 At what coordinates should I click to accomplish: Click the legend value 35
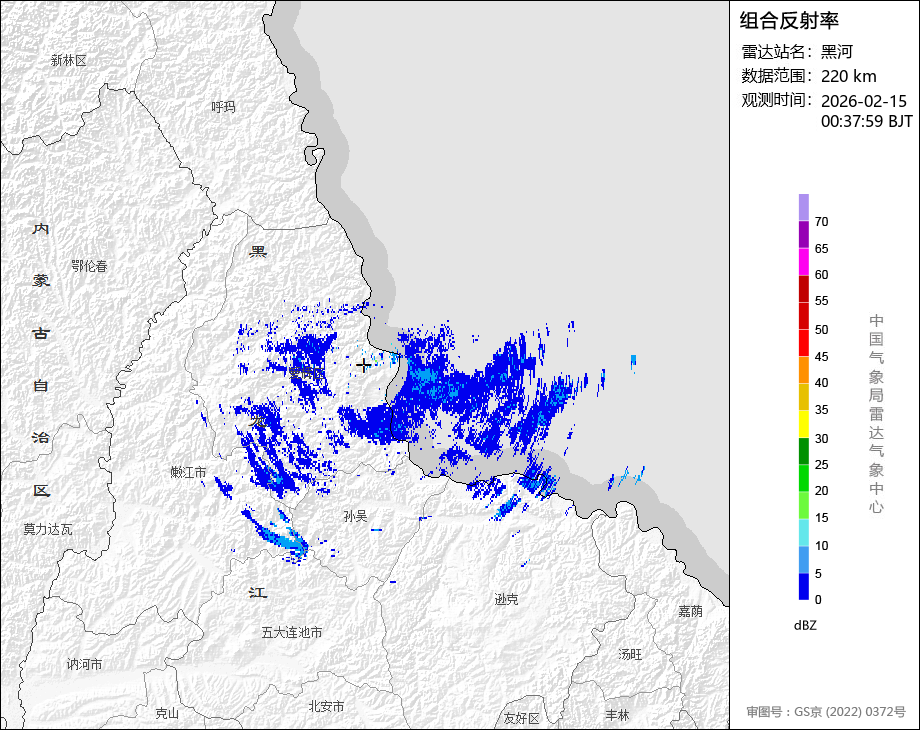[821, 410]
